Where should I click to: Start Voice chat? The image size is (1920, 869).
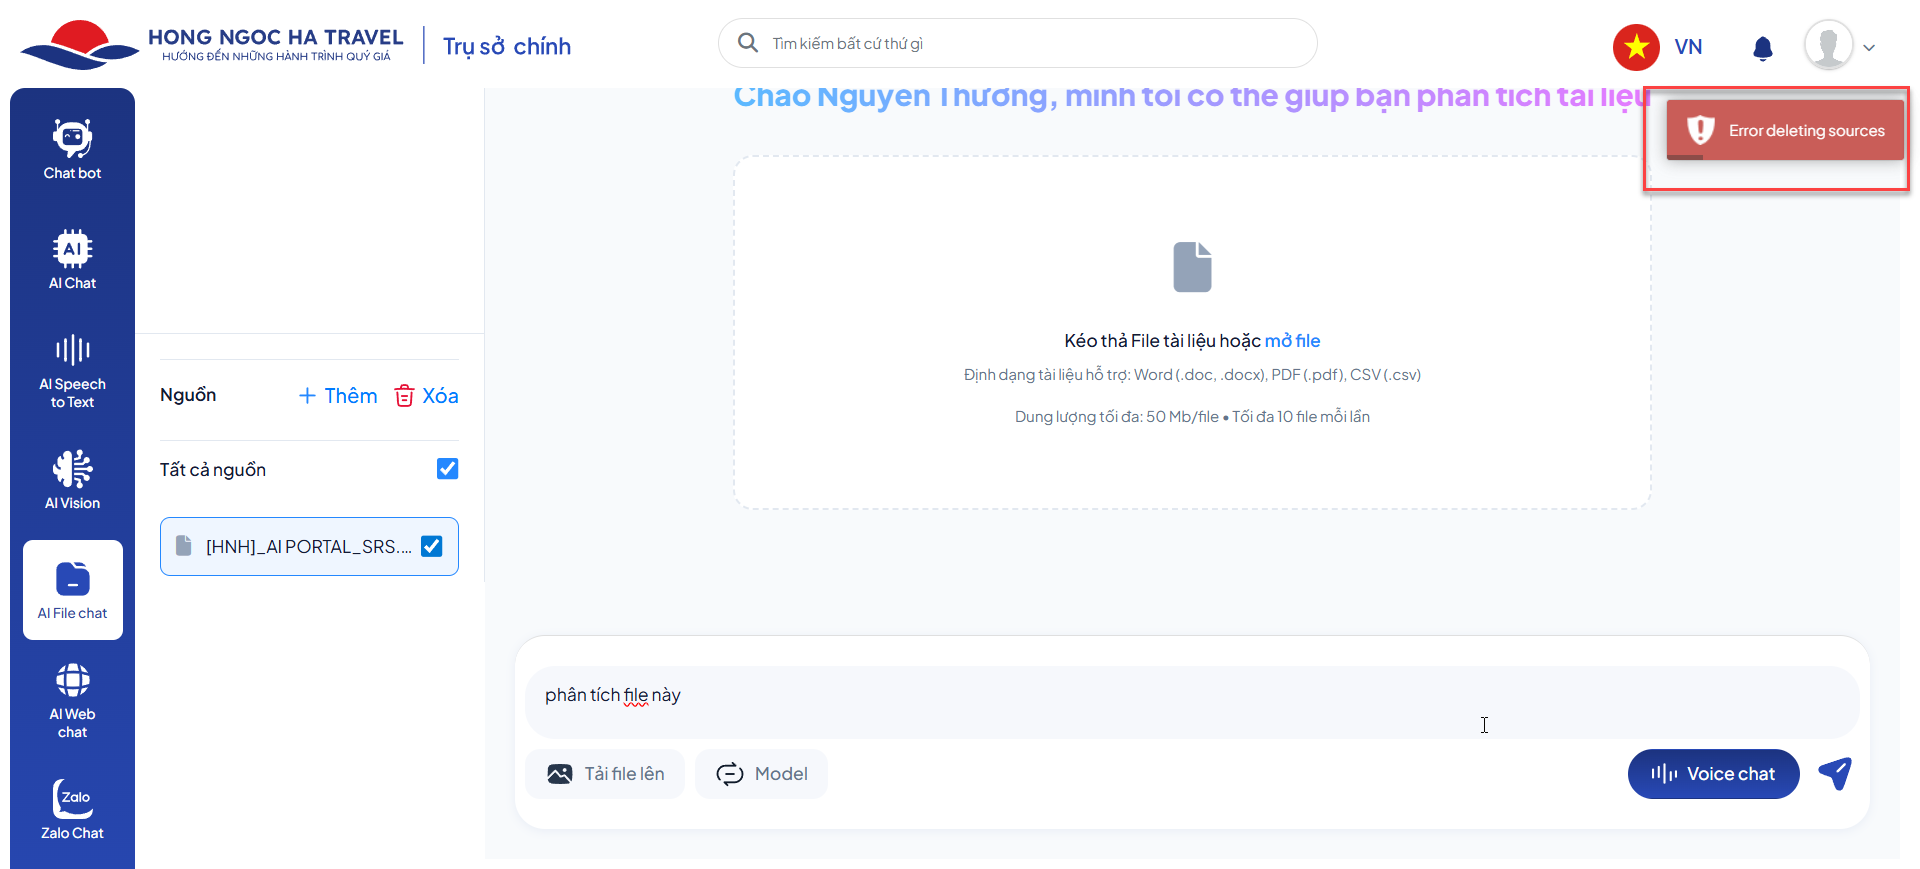coord(1713,774)
